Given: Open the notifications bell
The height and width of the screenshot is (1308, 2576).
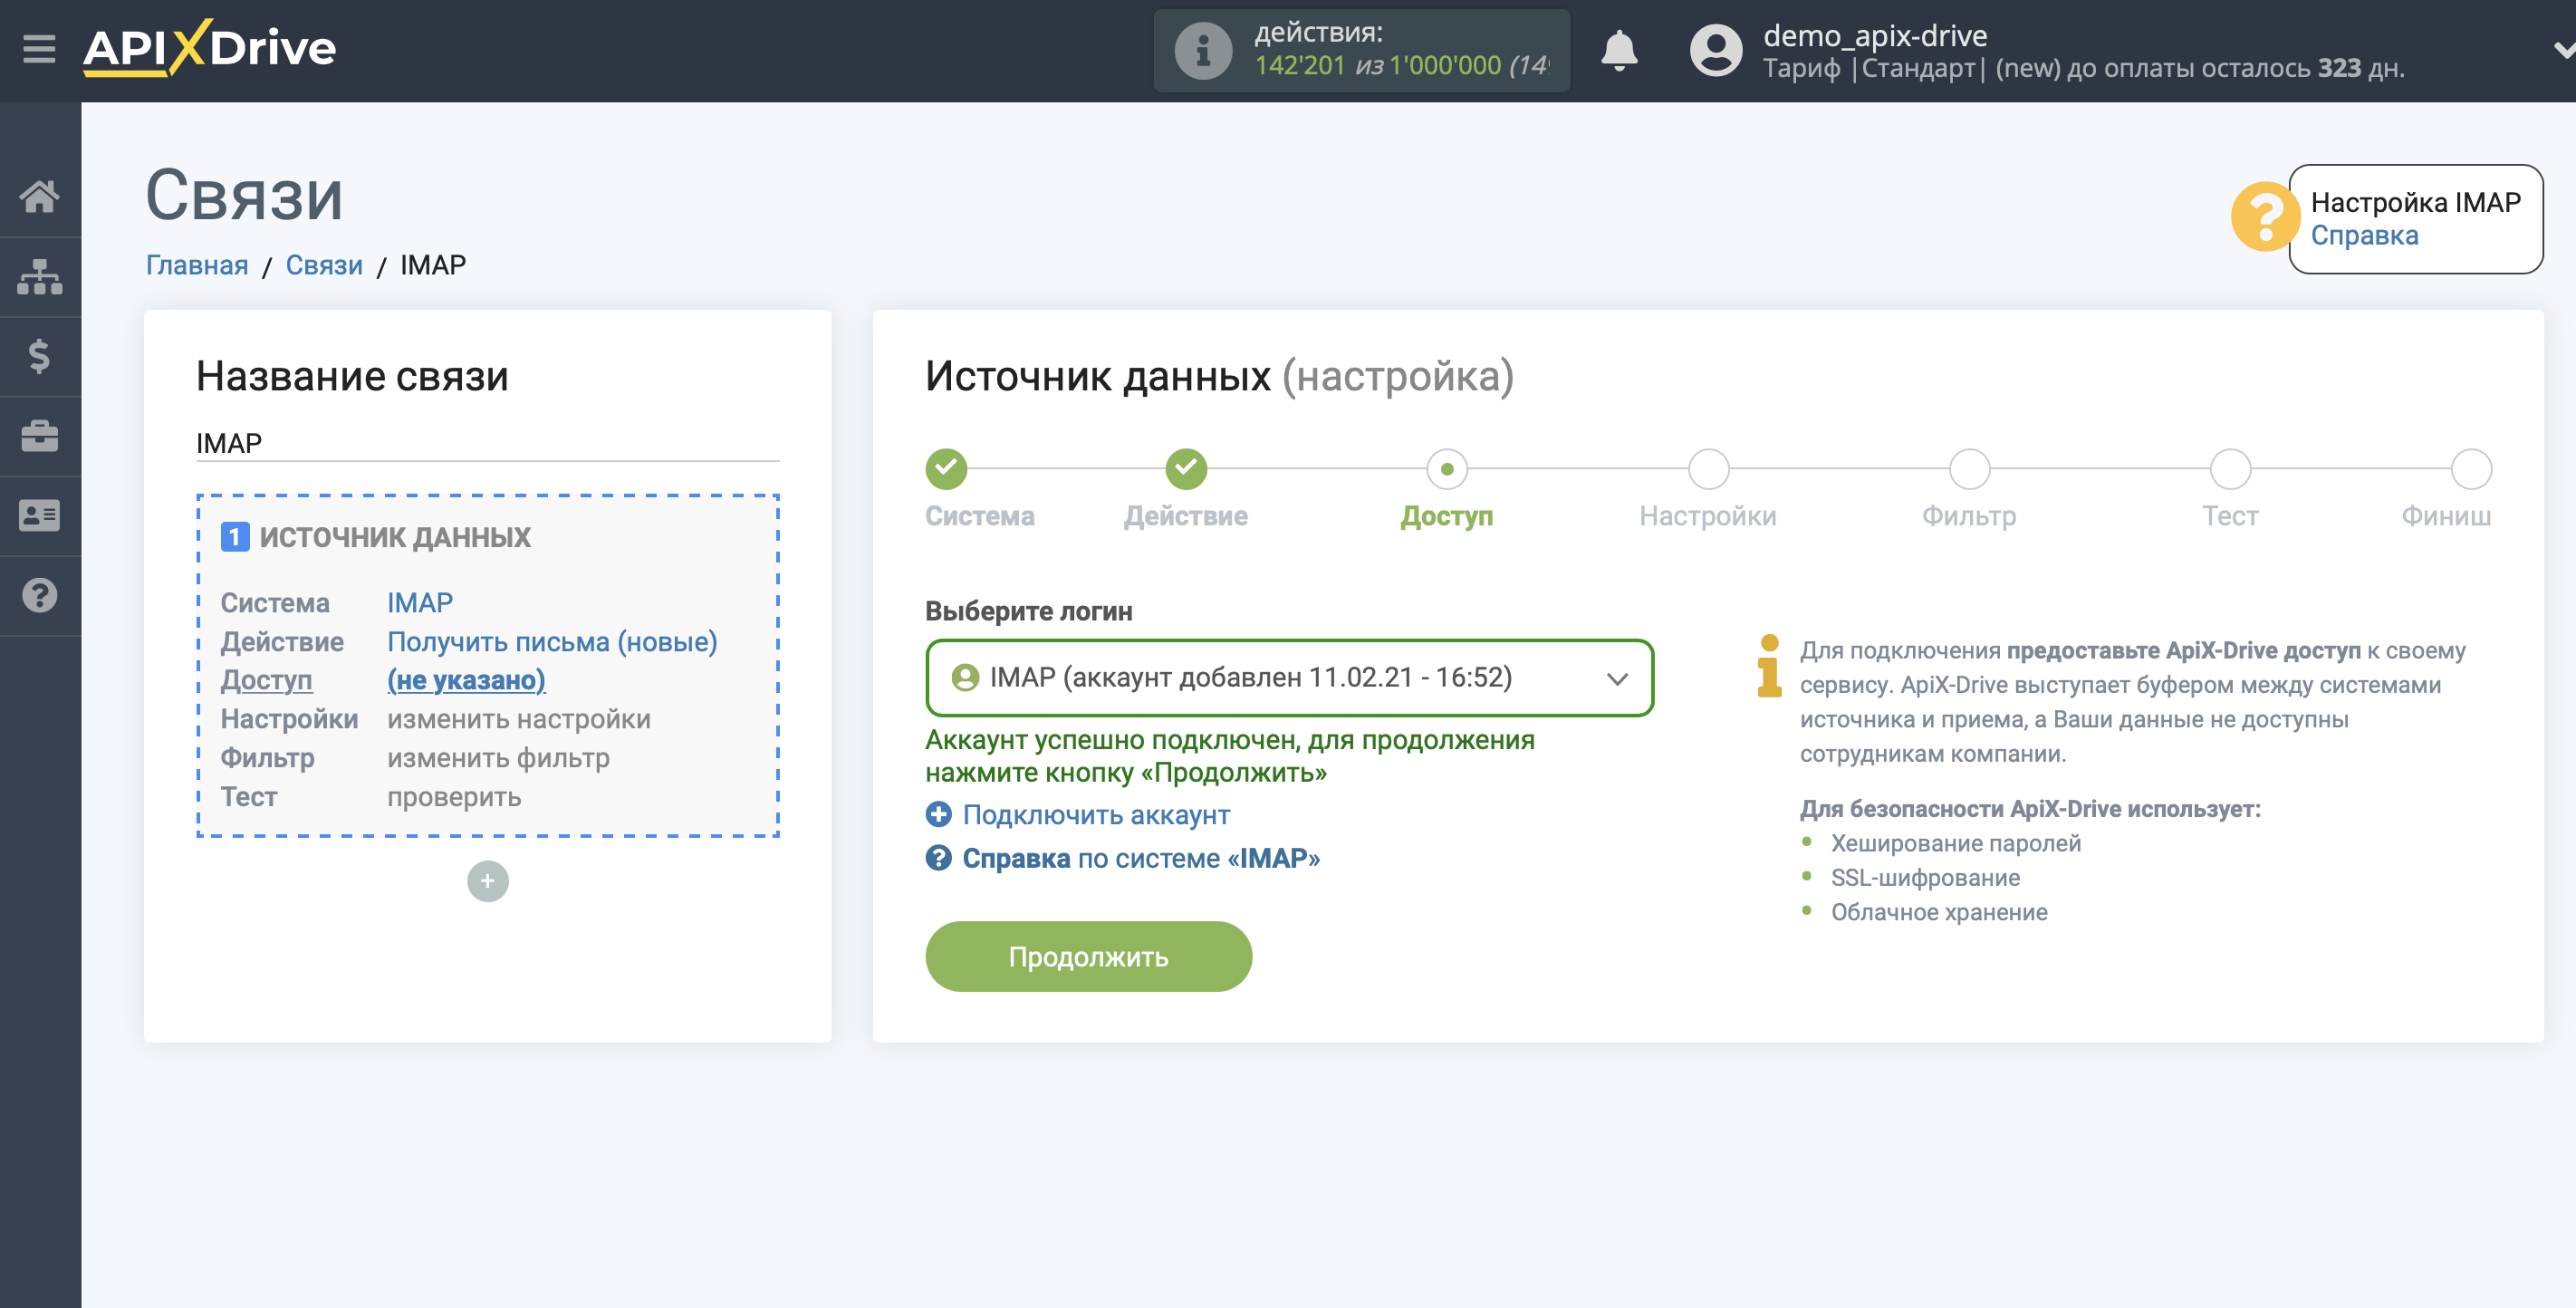Looking at the screenshot, I should [1619, 50].
